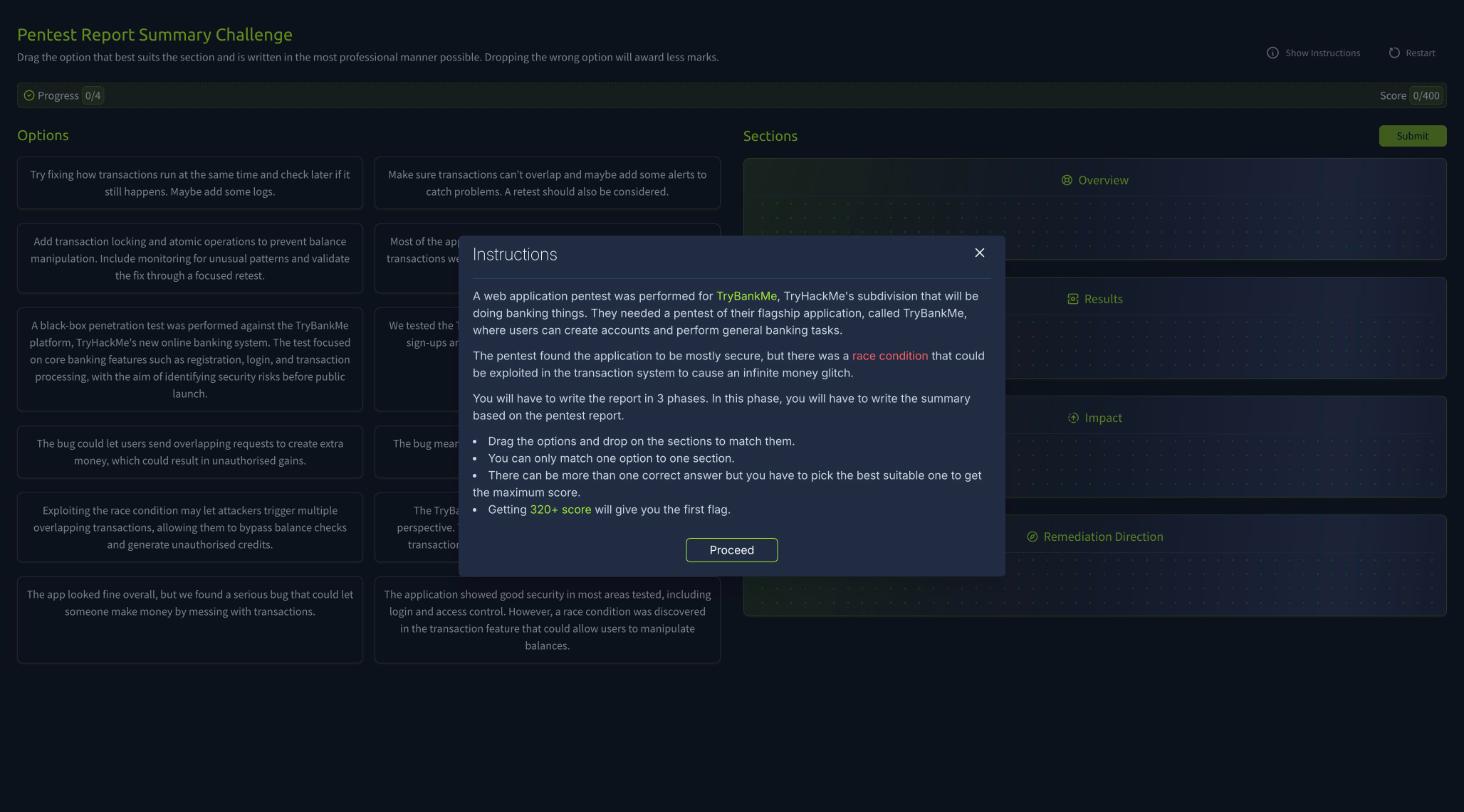This screenshot has width=1464, height=812.
Task: Click the green 'TryBankMe' highlighted text in dialog
Action: click(x=746, y=296)
